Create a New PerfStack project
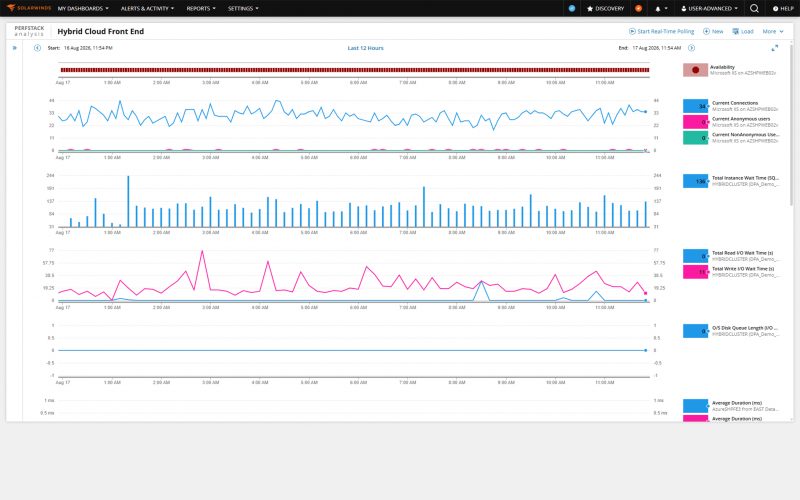 713,31
